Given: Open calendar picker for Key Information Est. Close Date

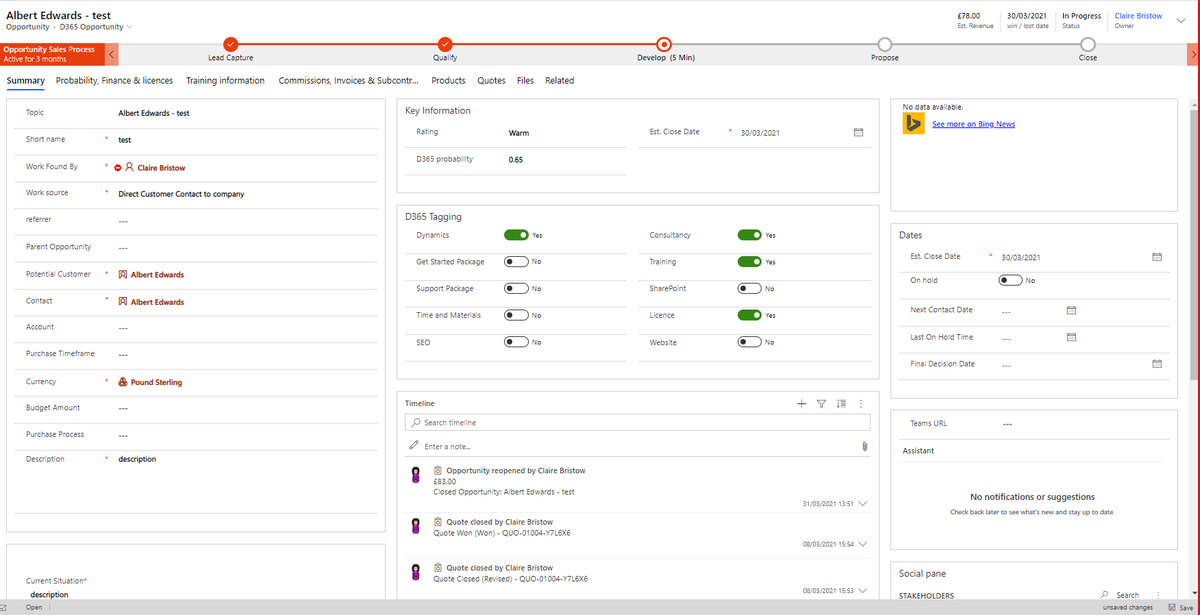Looking at the screenshot, I should [x=858, y=133].
